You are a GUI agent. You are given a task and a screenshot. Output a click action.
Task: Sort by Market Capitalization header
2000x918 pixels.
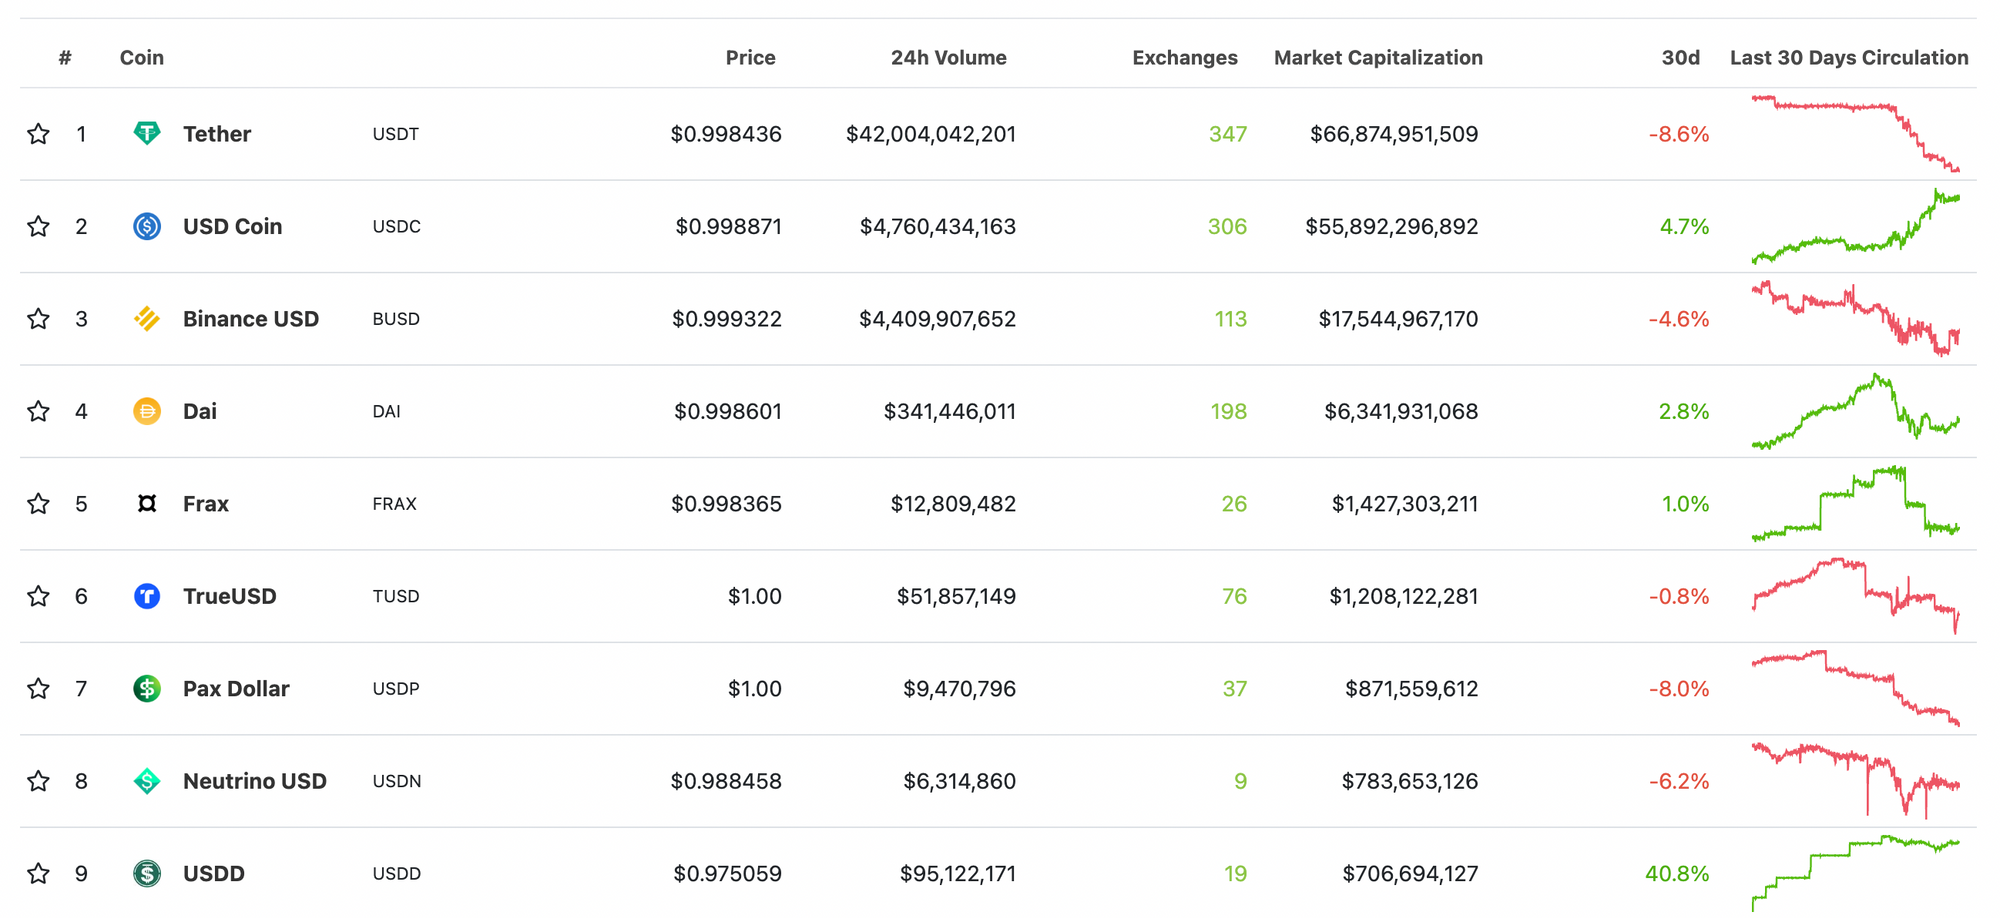1378,58
